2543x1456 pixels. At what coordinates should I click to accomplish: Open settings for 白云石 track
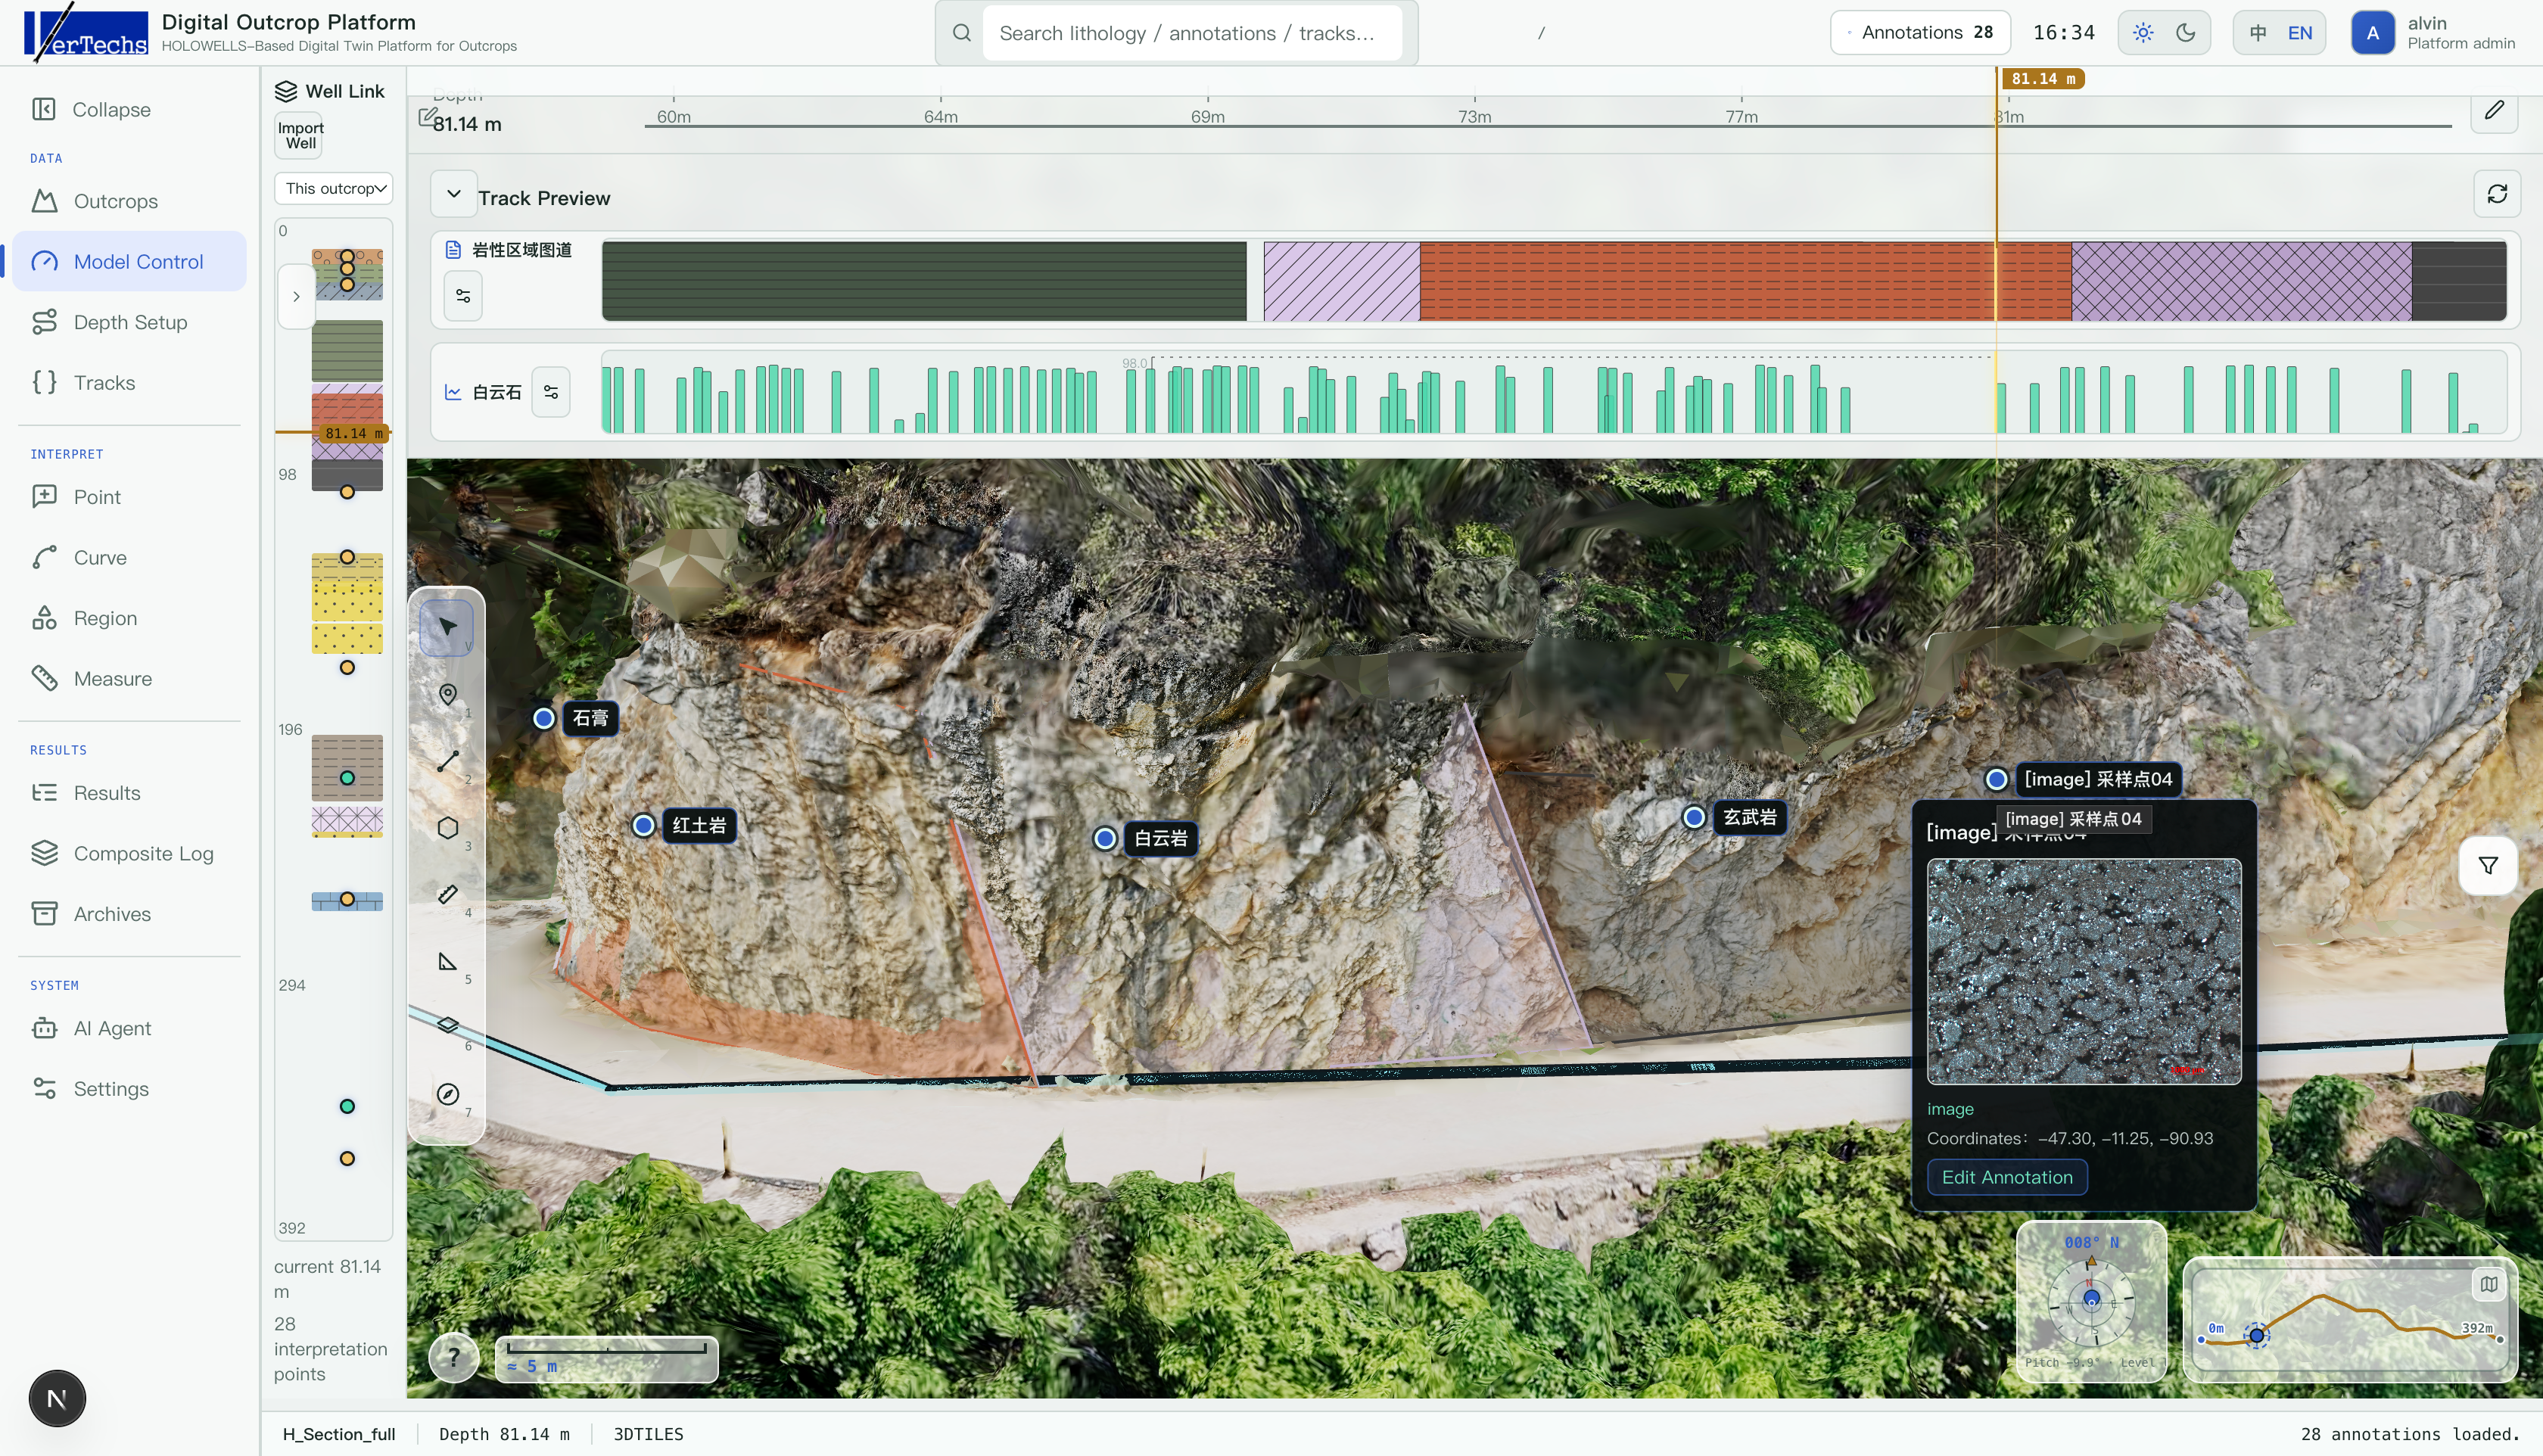pos(551,392)
